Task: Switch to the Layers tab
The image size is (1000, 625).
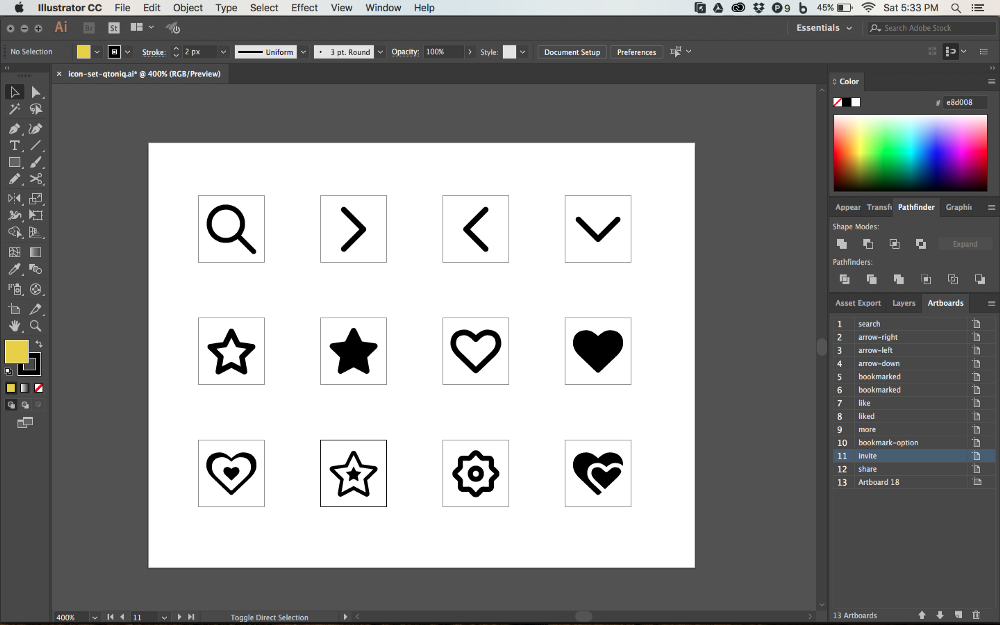Action: click(x=903, y=303)
